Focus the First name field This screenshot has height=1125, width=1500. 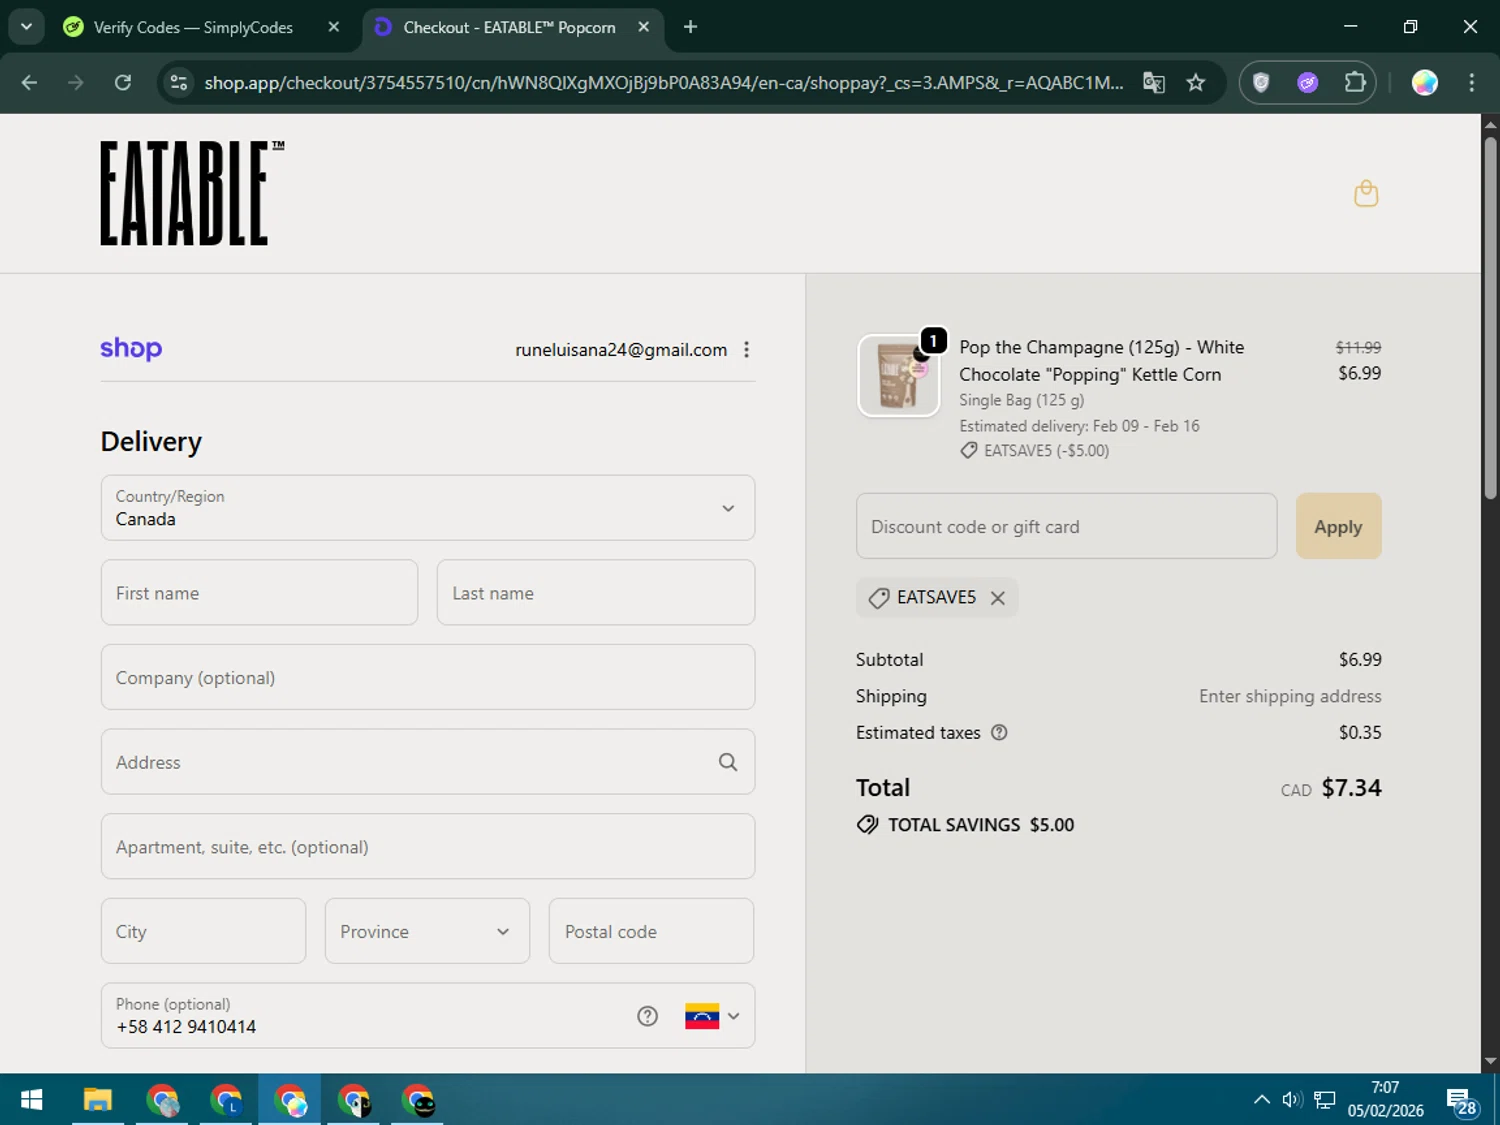(x=259, y=593)
